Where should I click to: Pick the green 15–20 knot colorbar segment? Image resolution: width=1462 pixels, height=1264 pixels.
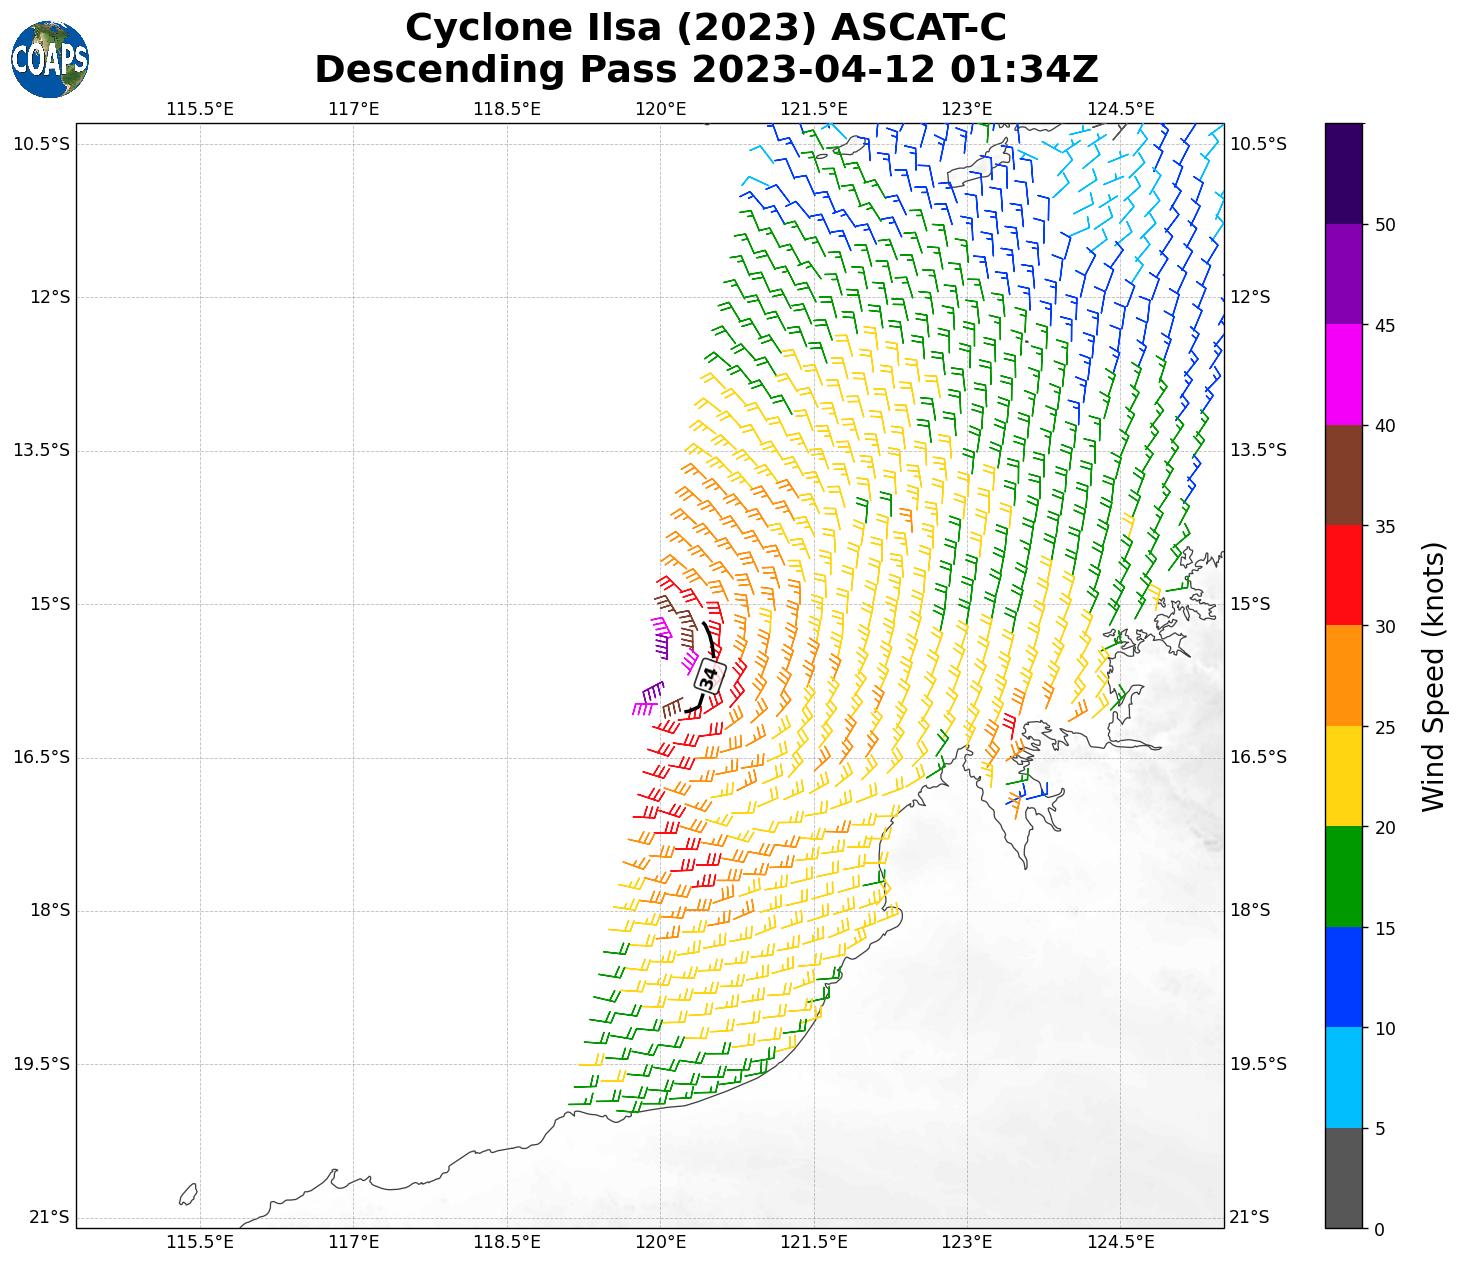tap(1343, 877)
